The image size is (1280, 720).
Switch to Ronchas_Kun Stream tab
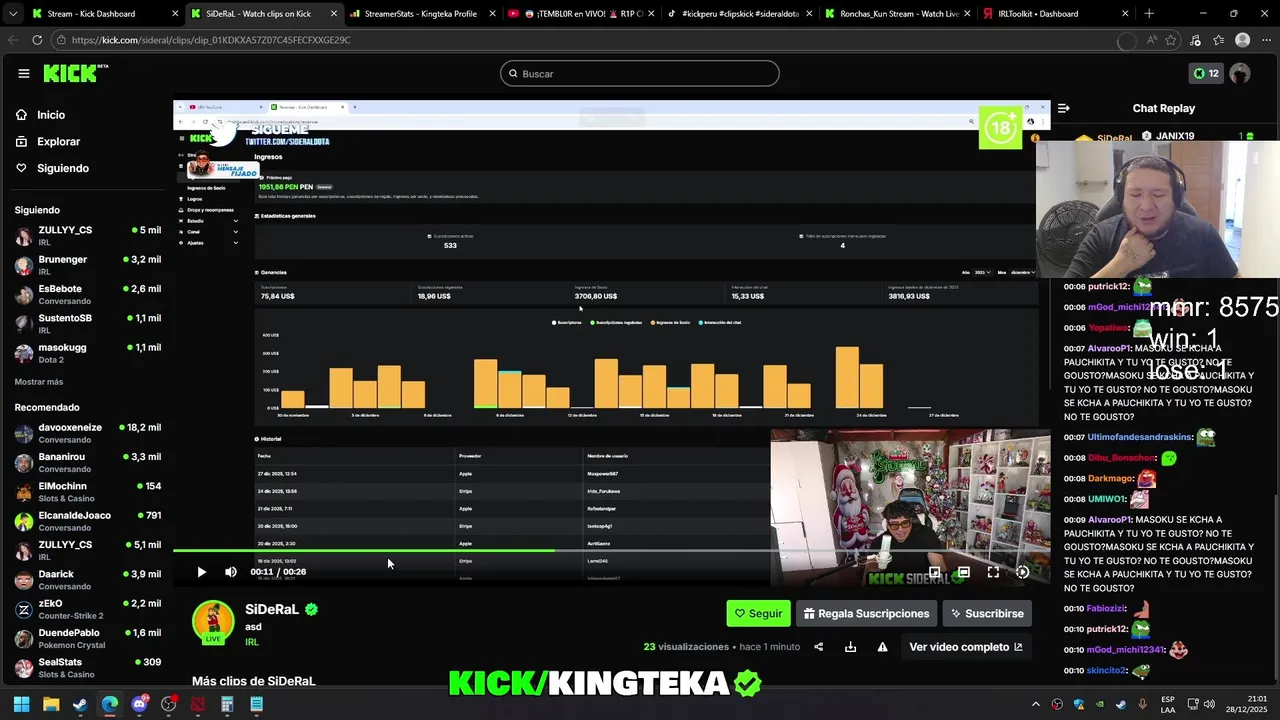point(896,14)
